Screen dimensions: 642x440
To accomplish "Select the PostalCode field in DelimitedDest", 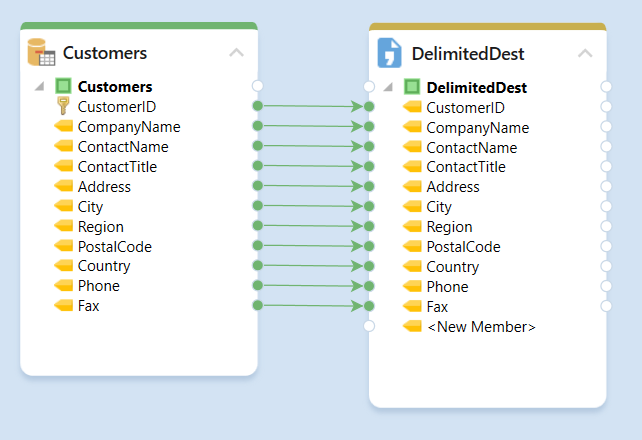I will [463, 247].
